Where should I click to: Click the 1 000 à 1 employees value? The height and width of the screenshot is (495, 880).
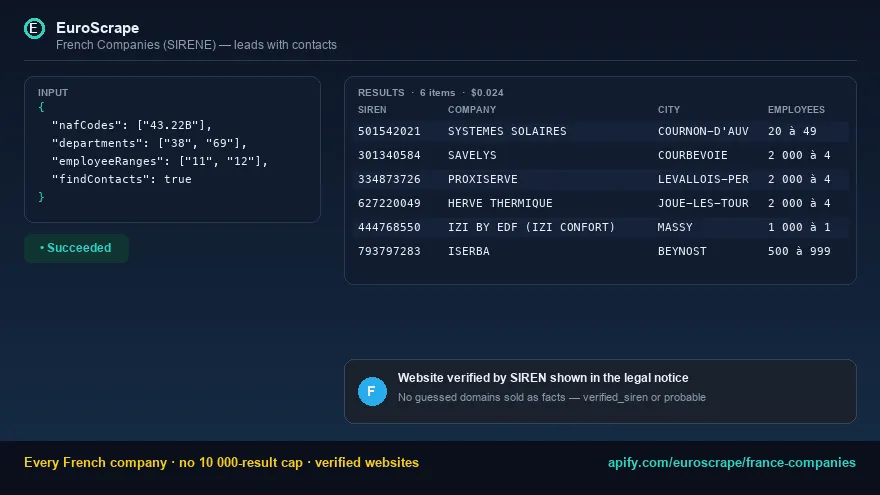[x=799, y=227]
